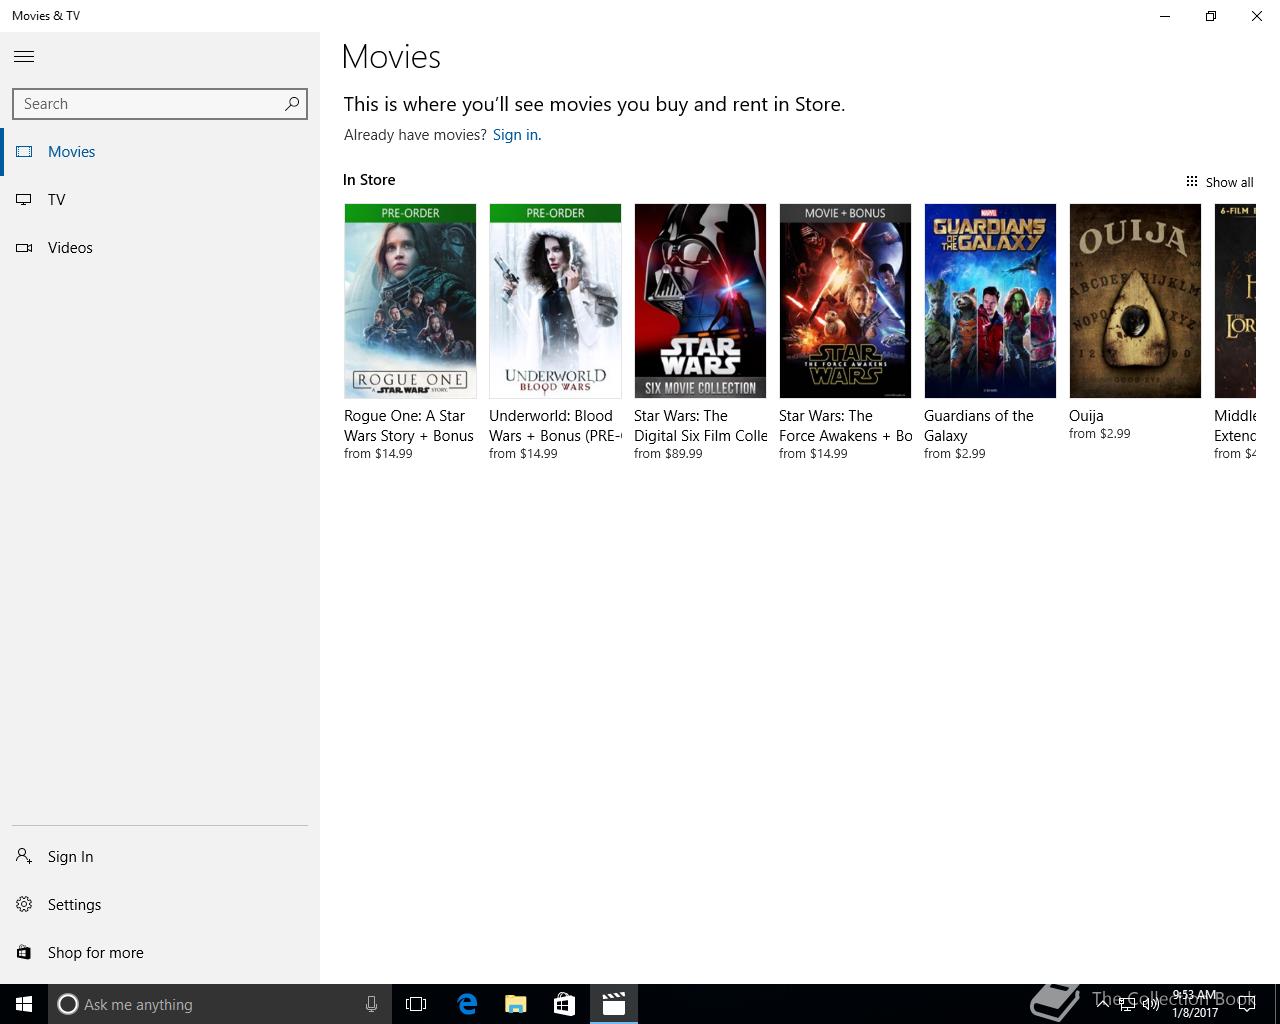
Task: Open File Explorer from taskbar
Action: coord(515,1004)
